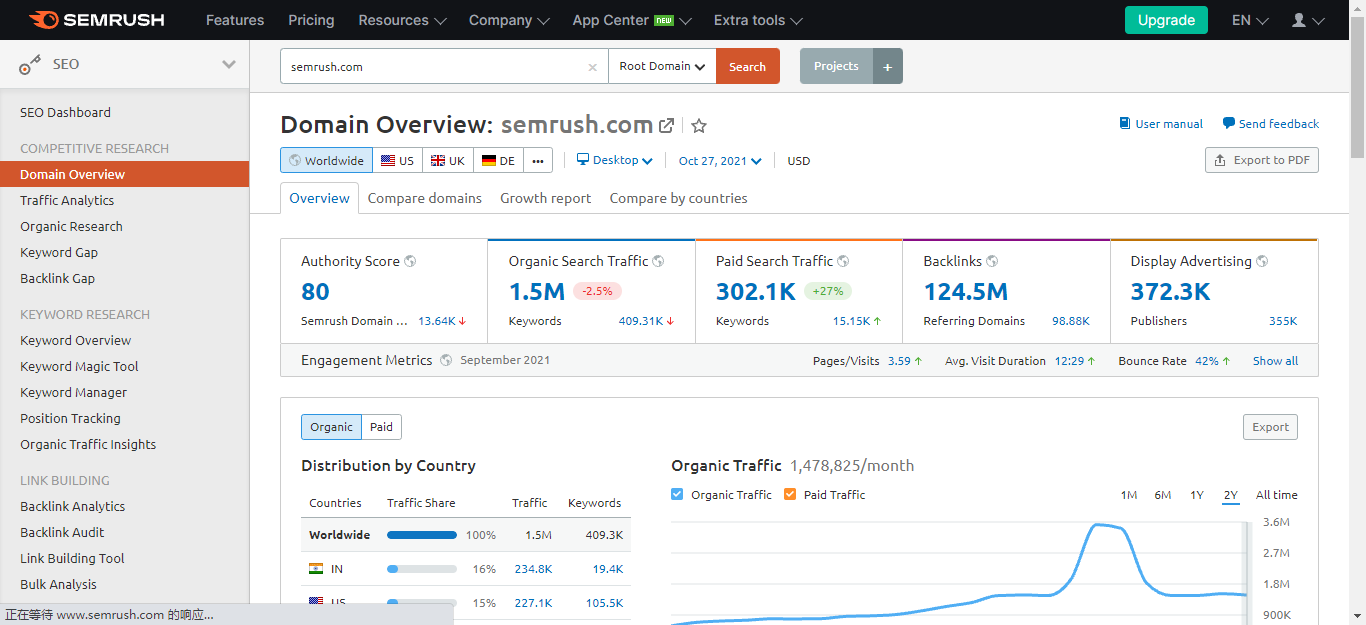Image resolution: width=1366 pixels, height=625 pixels.
Task: Open the Oct 27, 2021 date picker
Action: pos(720,161)
